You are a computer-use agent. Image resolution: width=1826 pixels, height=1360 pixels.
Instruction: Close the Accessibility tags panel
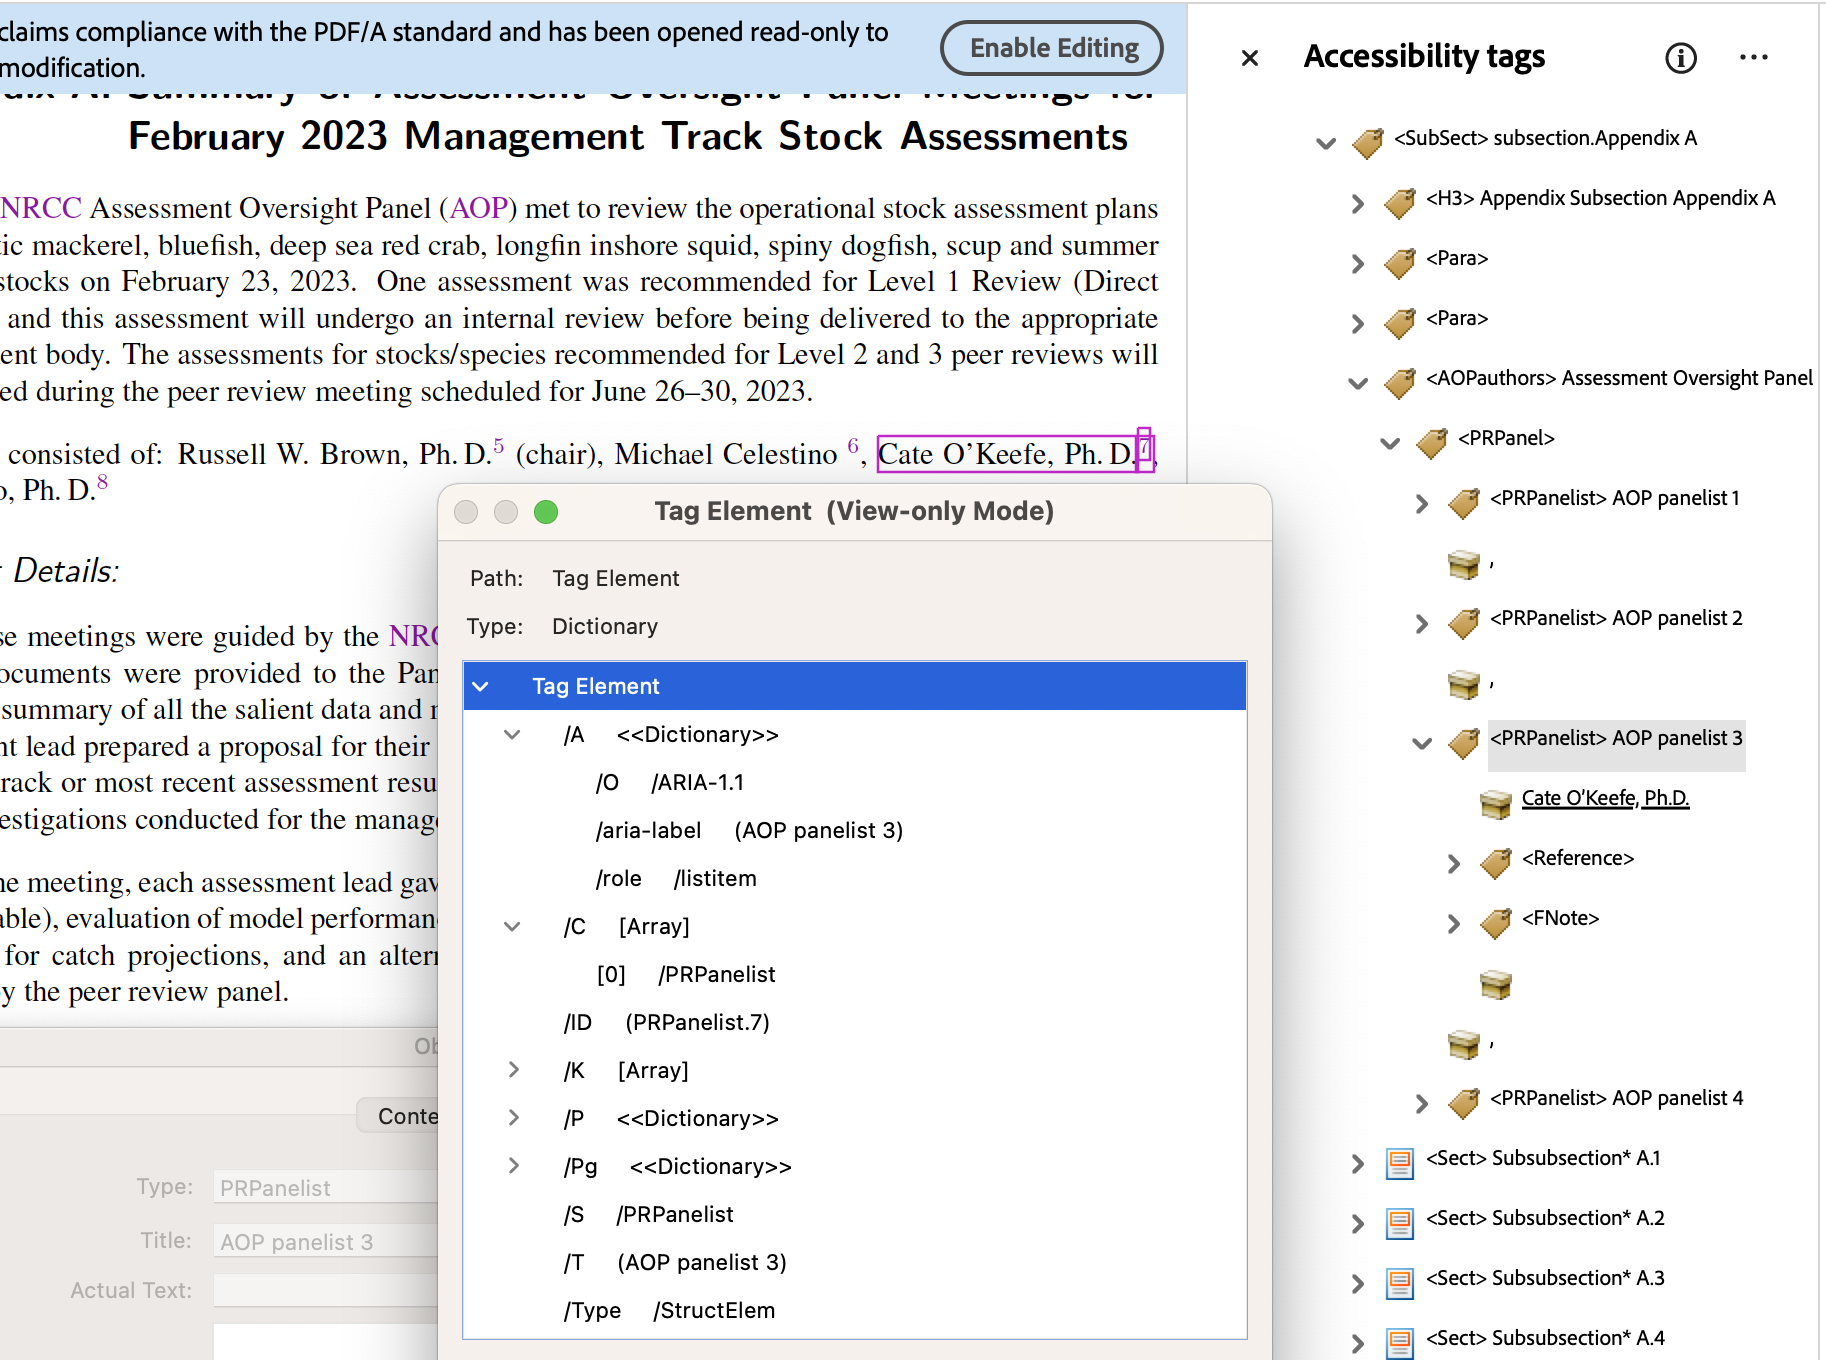pos(1249,58)
